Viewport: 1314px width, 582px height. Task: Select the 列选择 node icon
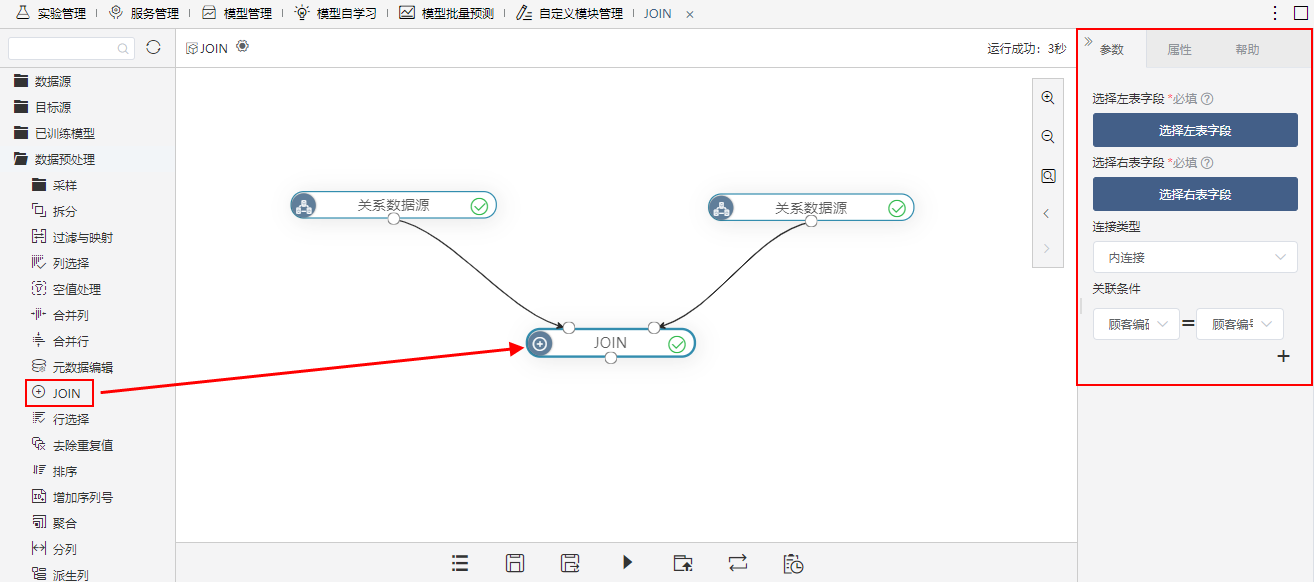coord(39,263)
